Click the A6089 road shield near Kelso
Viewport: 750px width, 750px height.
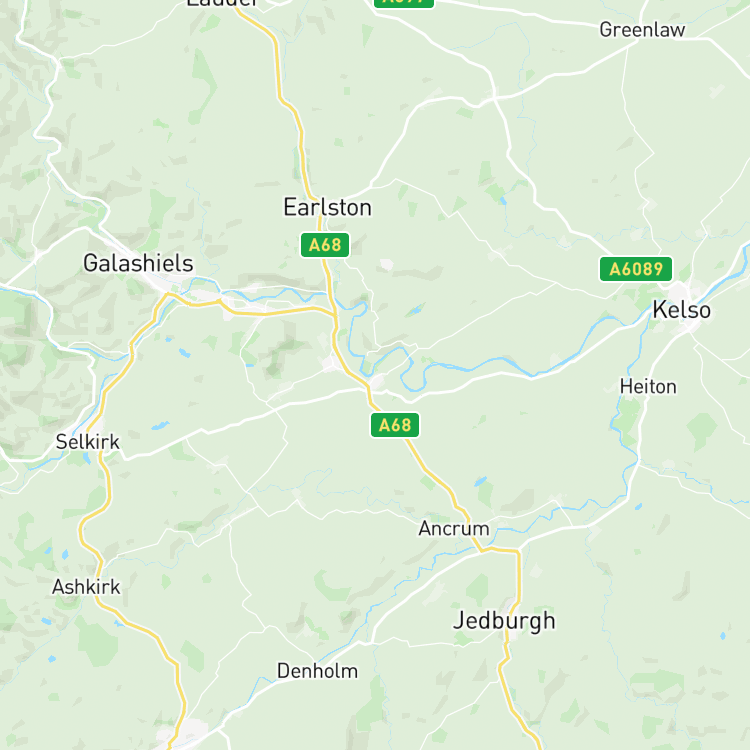point(636,269)
